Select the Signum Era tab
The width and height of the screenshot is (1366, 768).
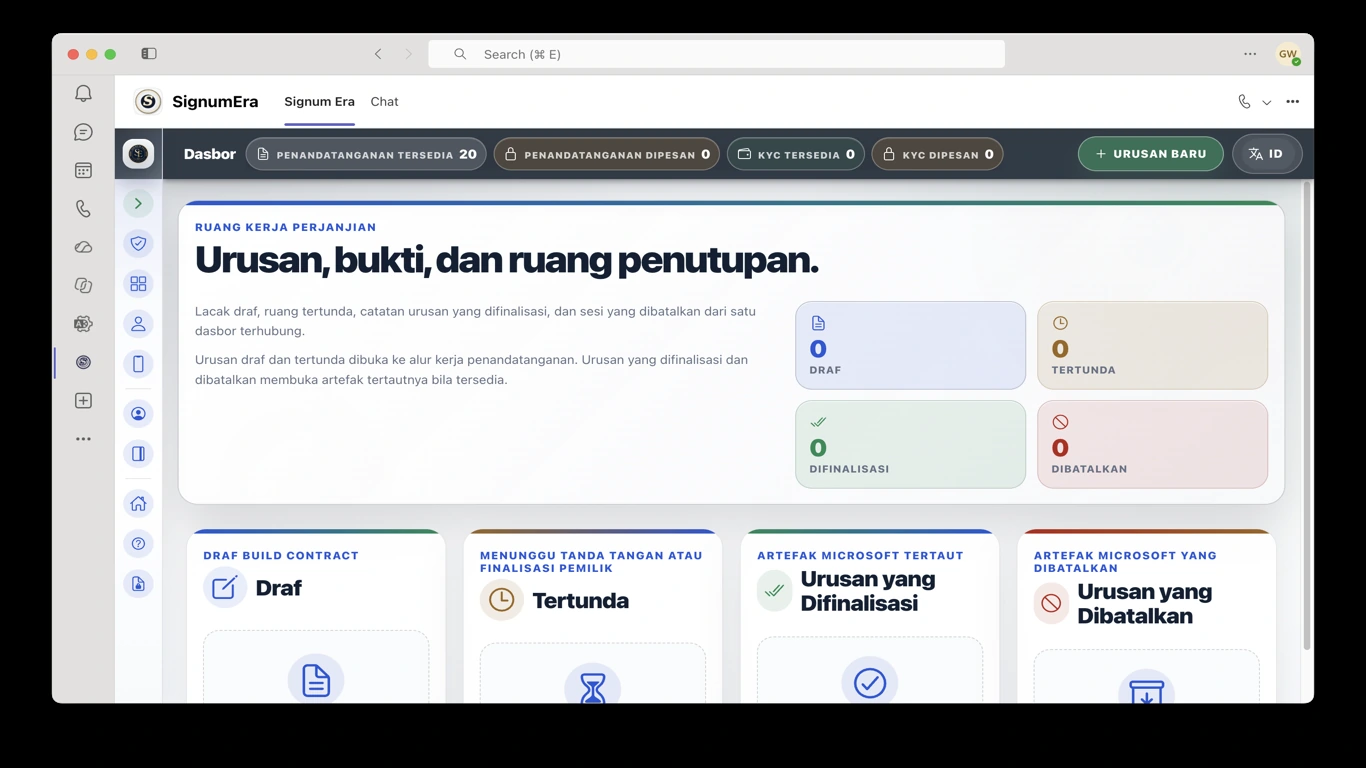click(319, 101)
